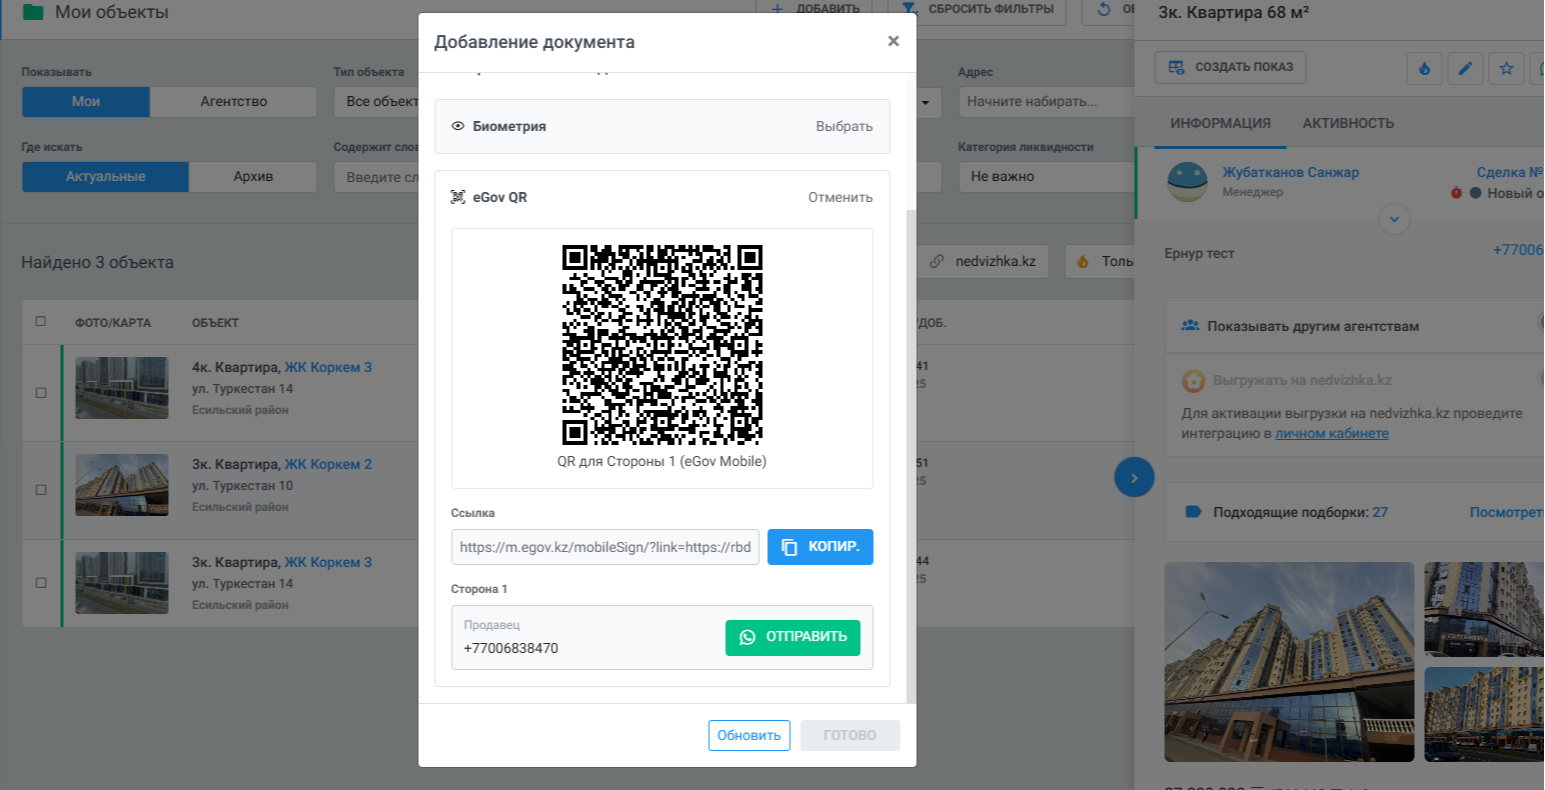Click the nedvizhka.kz export icon
Screen dimensions: 1545x790
[x=1193, y=380]
